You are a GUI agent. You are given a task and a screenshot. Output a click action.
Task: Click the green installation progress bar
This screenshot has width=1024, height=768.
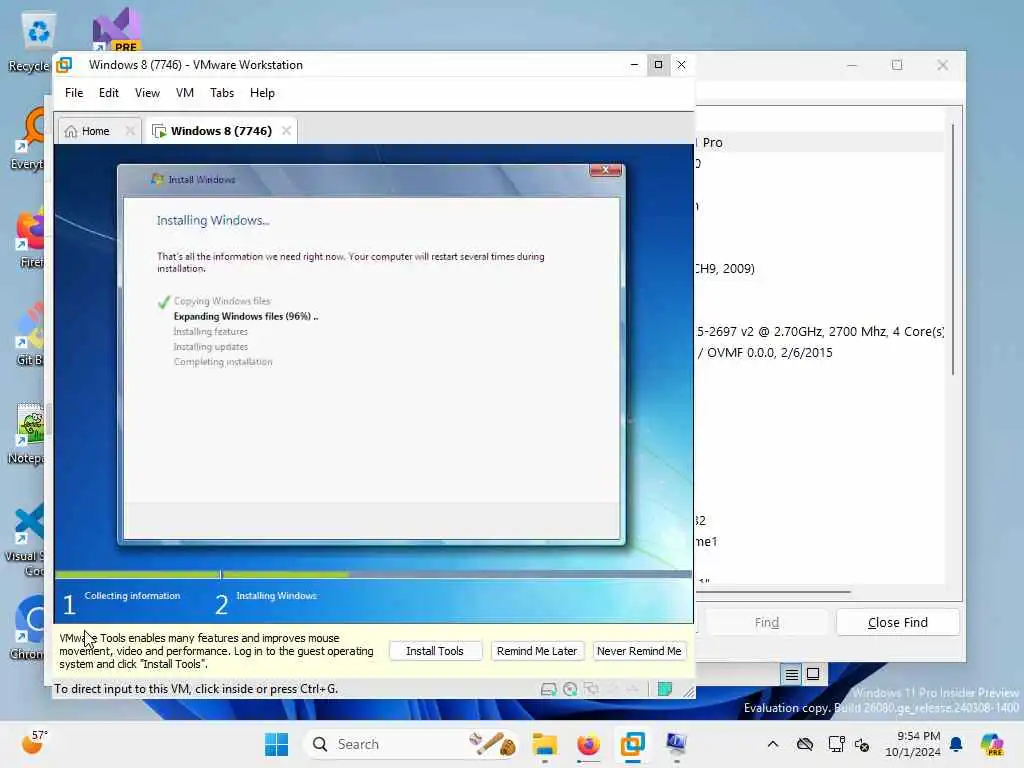[202, 575]
